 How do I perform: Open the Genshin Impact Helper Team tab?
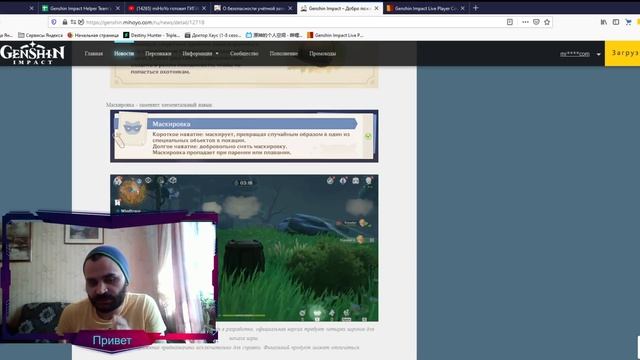(x=76, y=8)
